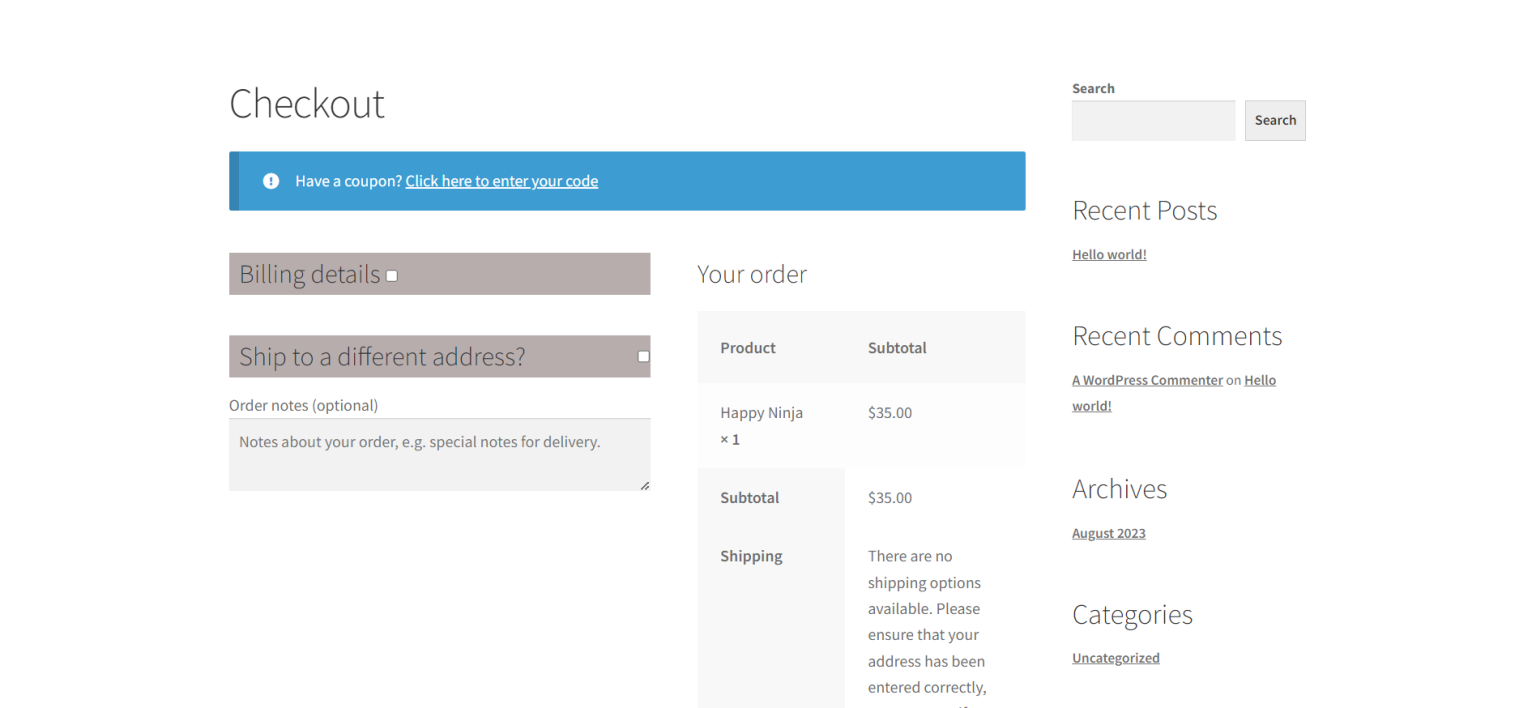The width and height of the screenshot is (1536, 708).
Task: Click the Checkout page heading
Action: (x=307, y=103)
